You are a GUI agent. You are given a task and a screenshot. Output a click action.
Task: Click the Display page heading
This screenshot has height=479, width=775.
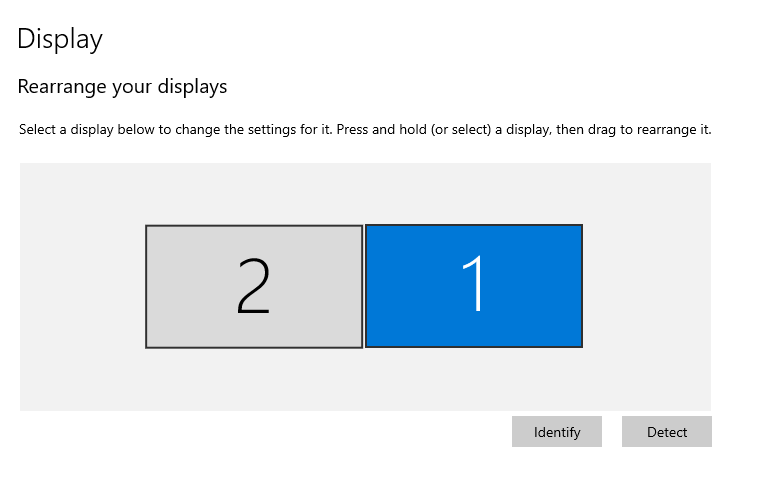60,40
